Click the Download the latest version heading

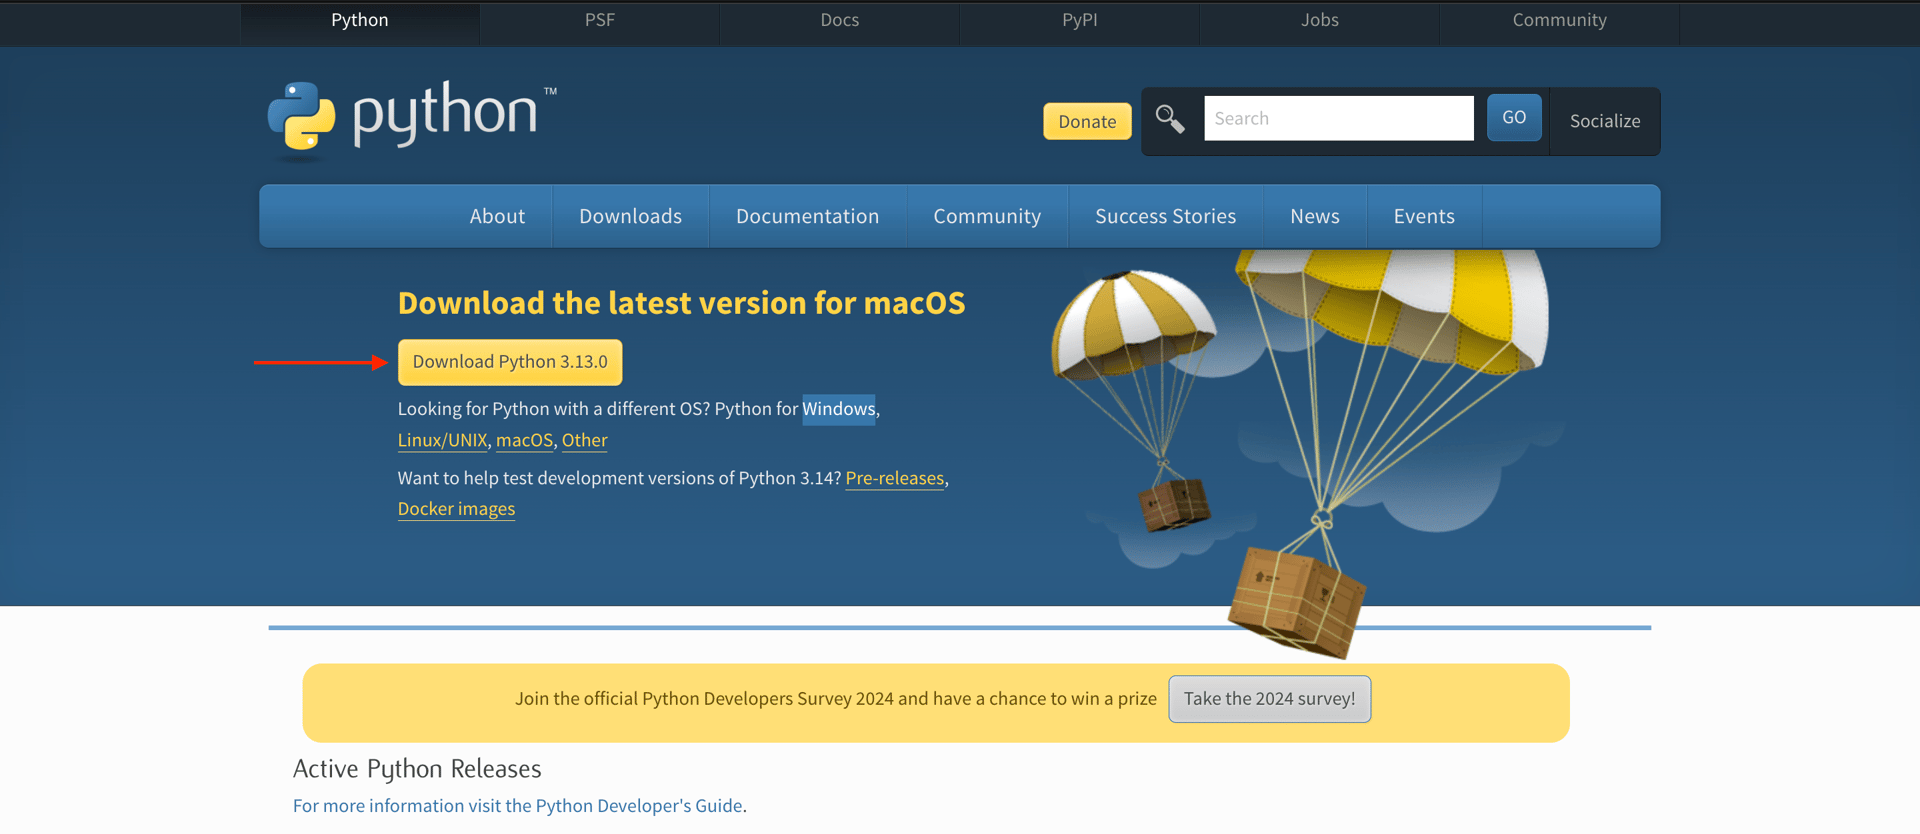tap(682, 303)
